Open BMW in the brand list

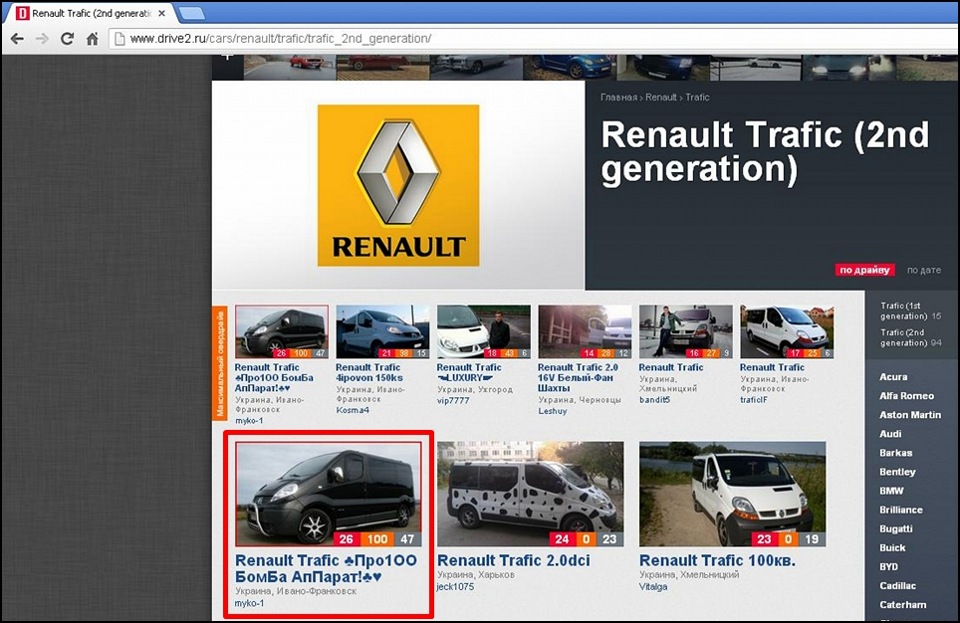point(891,491)
